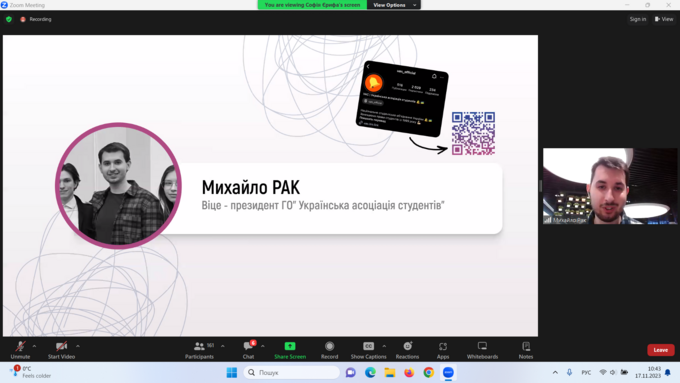Open the weather widget showing 0°C
Image resolution: width=680 pixels, height=383 pixels.
coord(30,372)
